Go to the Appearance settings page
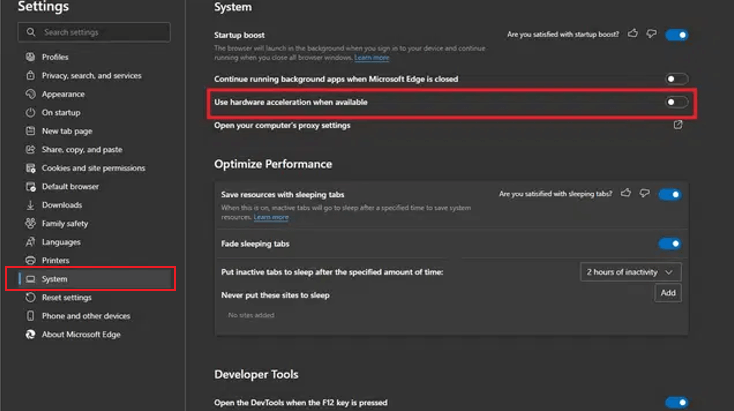The image size is (734, 411). point(63,94)
